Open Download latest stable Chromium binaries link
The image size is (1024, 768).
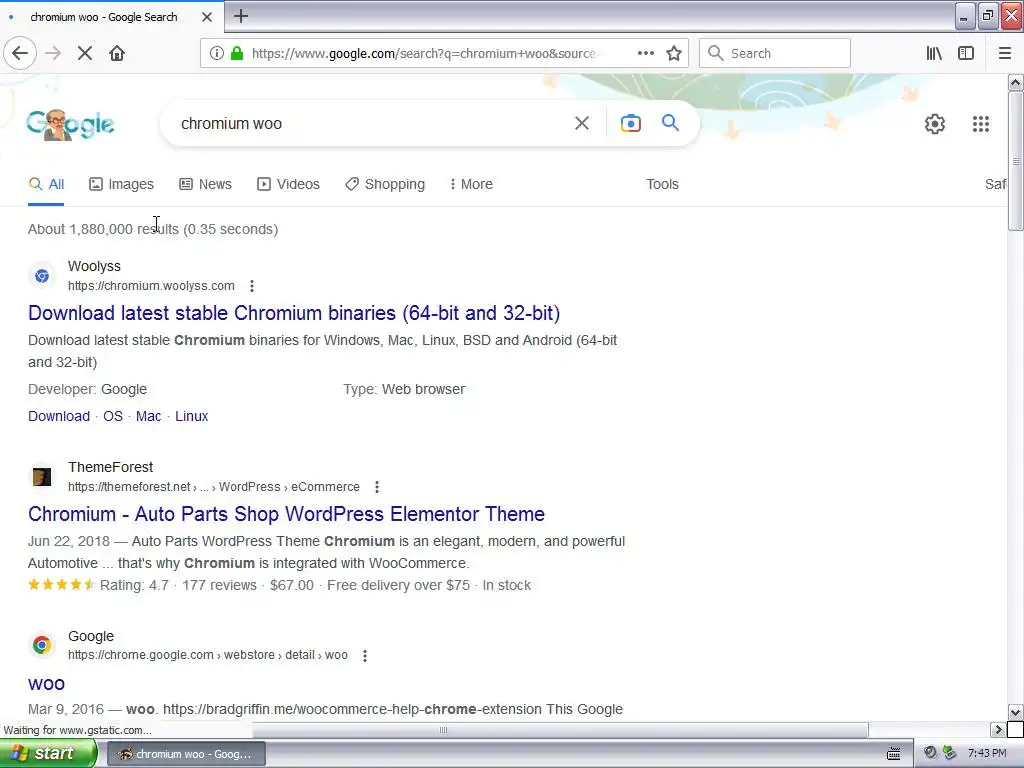(294, 313)
